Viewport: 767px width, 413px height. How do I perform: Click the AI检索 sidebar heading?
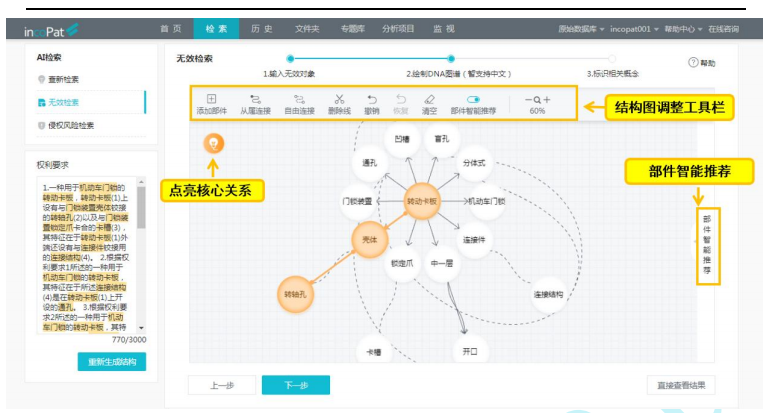coord(49,57)
